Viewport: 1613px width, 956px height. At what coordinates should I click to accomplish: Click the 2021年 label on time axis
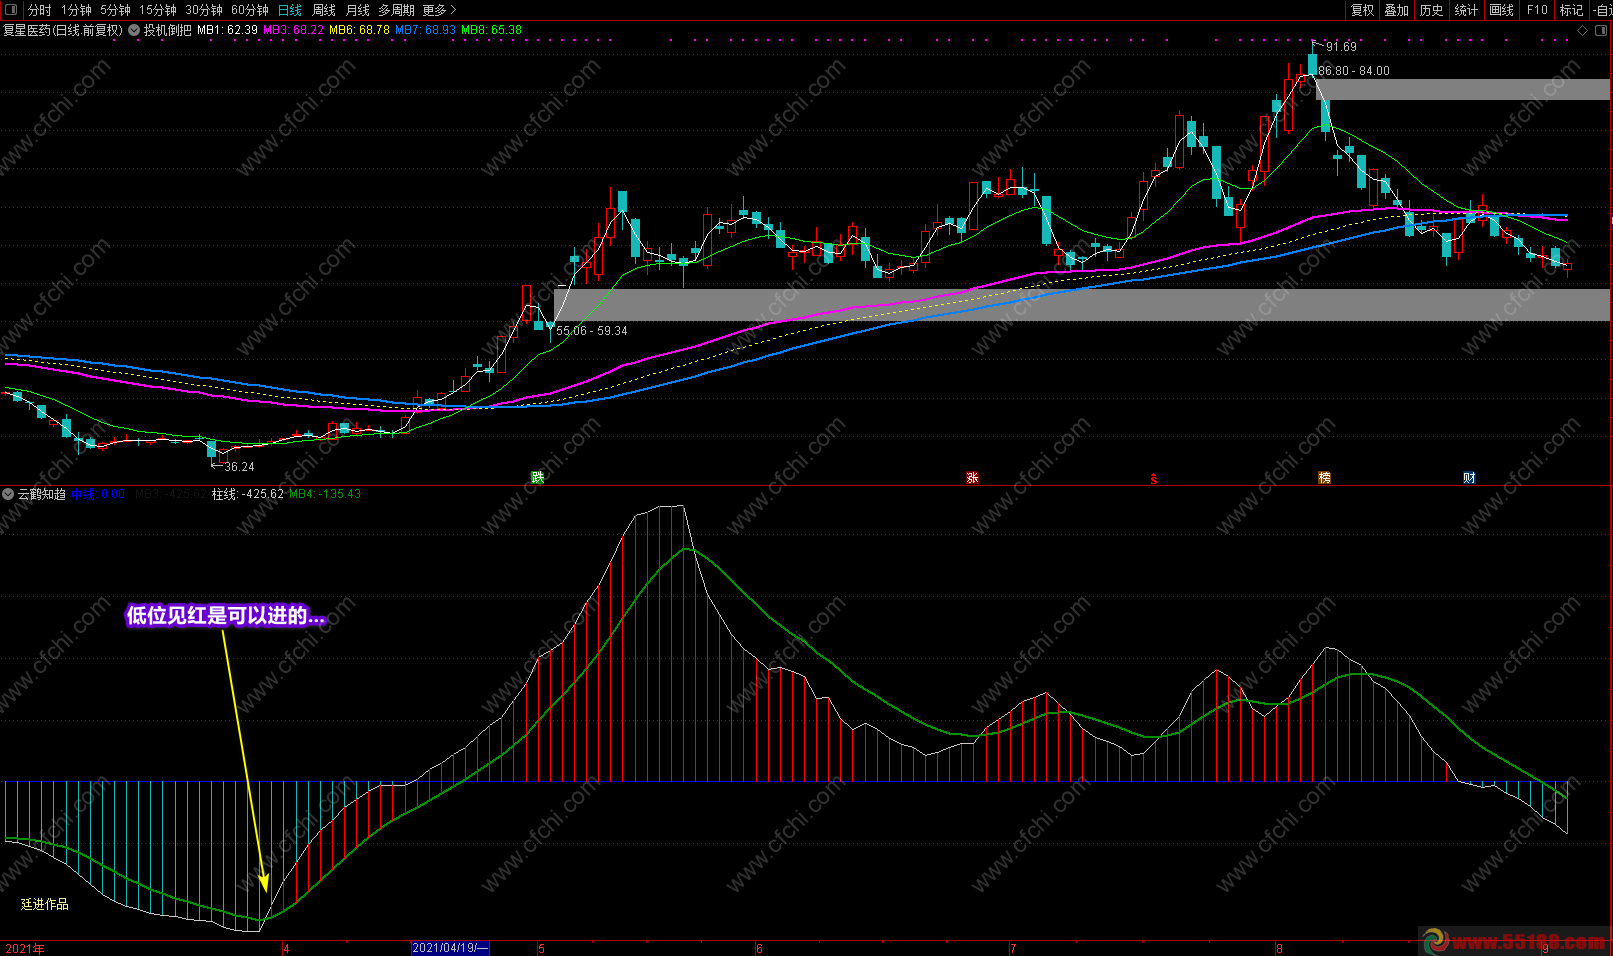(x=25, y=948)
